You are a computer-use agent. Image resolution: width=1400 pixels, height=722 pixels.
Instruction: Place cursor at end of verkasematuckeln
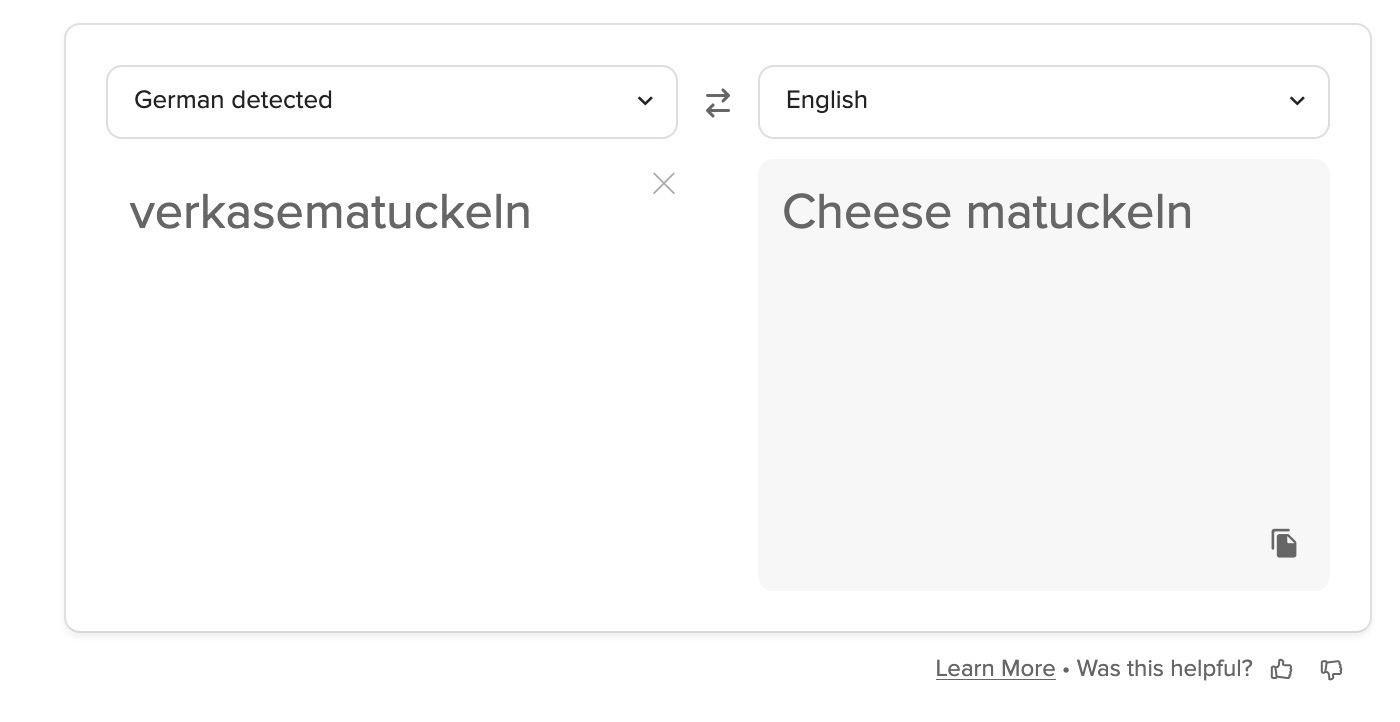click(531, 213)
